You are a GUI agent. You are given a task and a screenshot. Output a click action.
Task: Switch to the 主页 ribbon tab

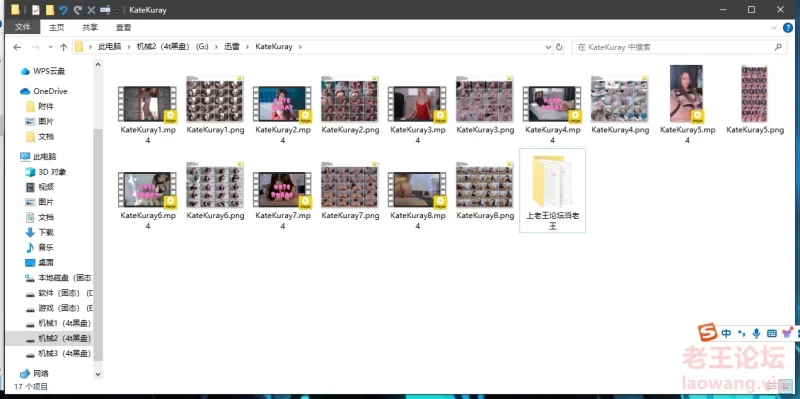(x=57, y=27)
